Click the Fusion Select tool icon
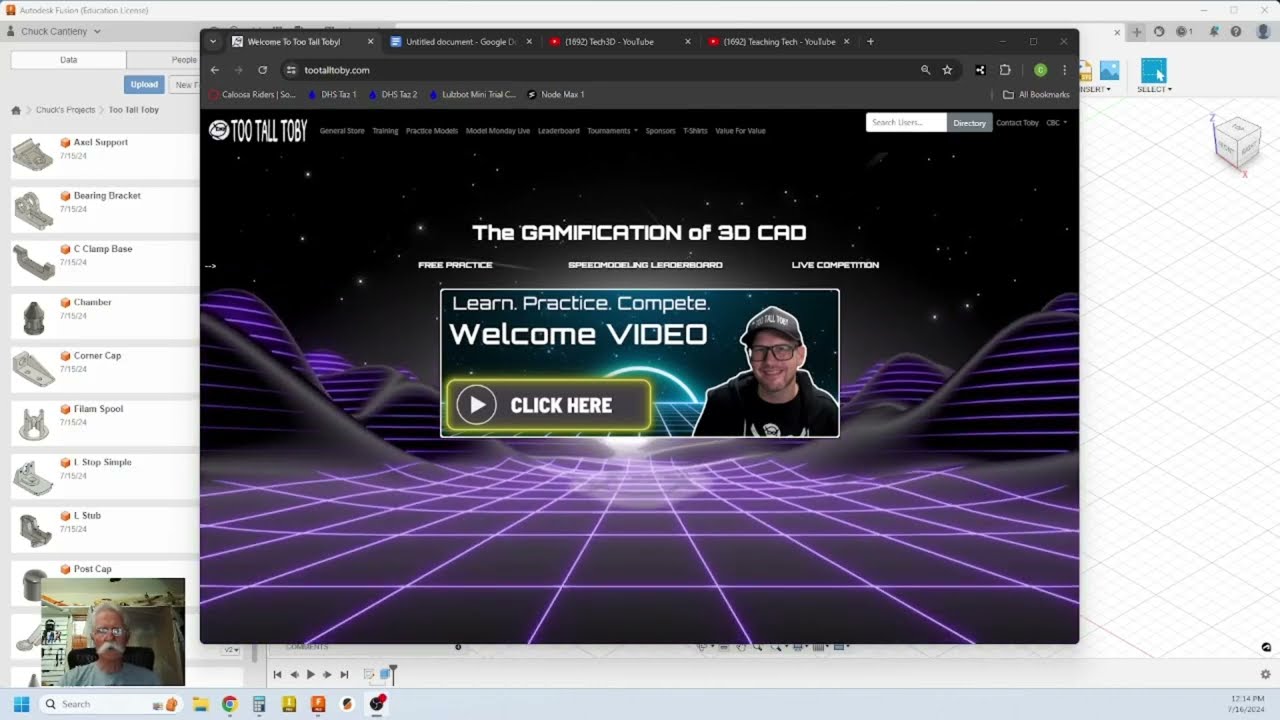Image resolution: width=1280 pixels, height=720 pixels. click(x=1153, y=71)
